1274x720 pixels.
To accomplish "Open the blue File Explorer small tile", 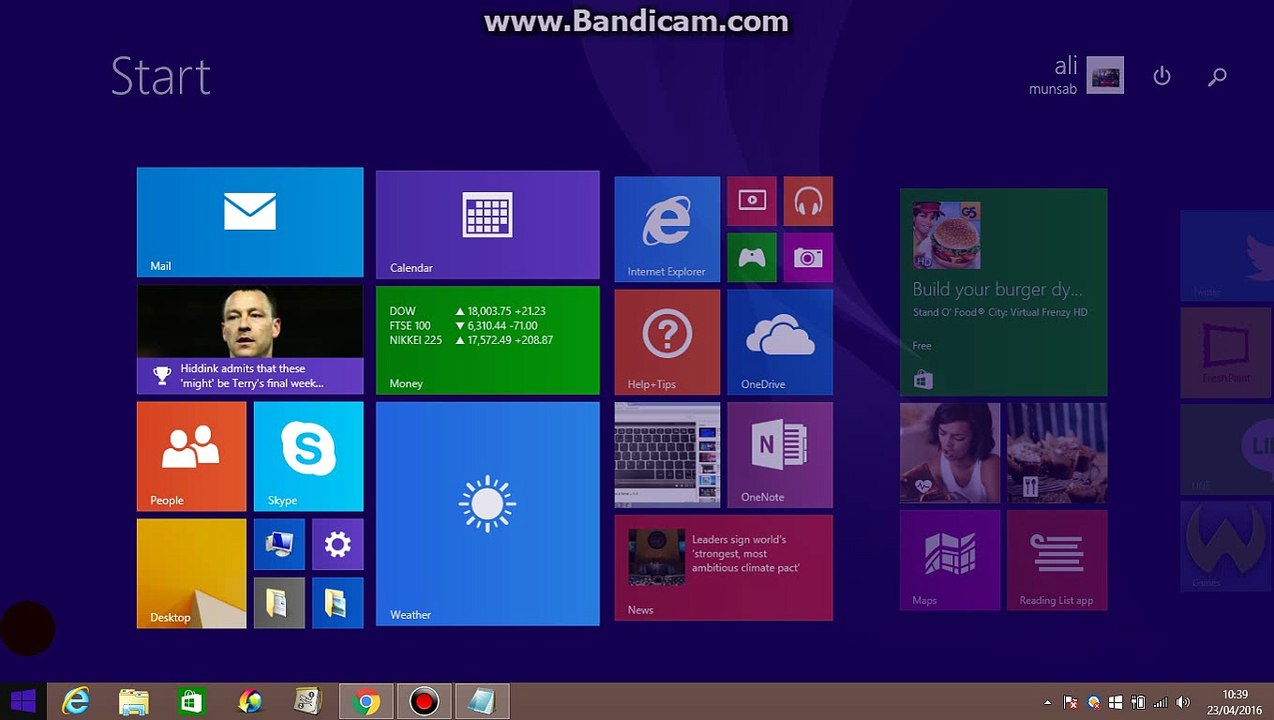I will click(337, 603).
